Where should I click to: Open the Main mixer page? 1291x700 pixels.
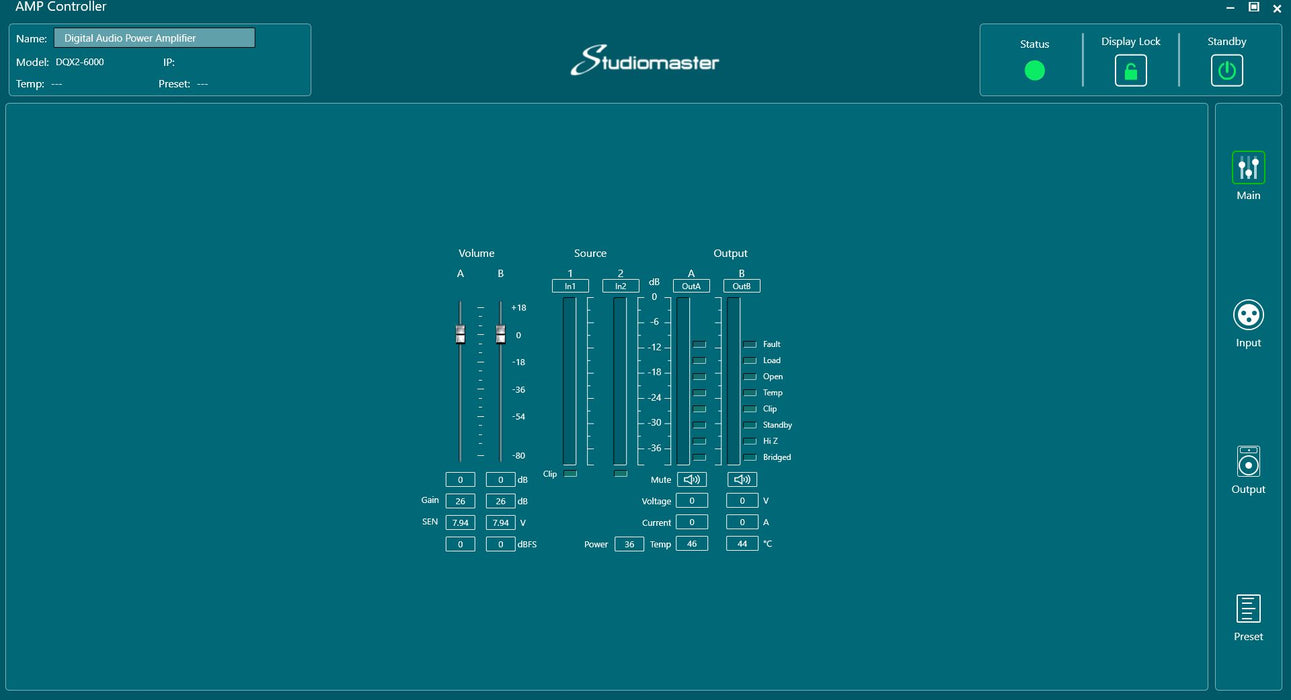[x=1248, y=169]
